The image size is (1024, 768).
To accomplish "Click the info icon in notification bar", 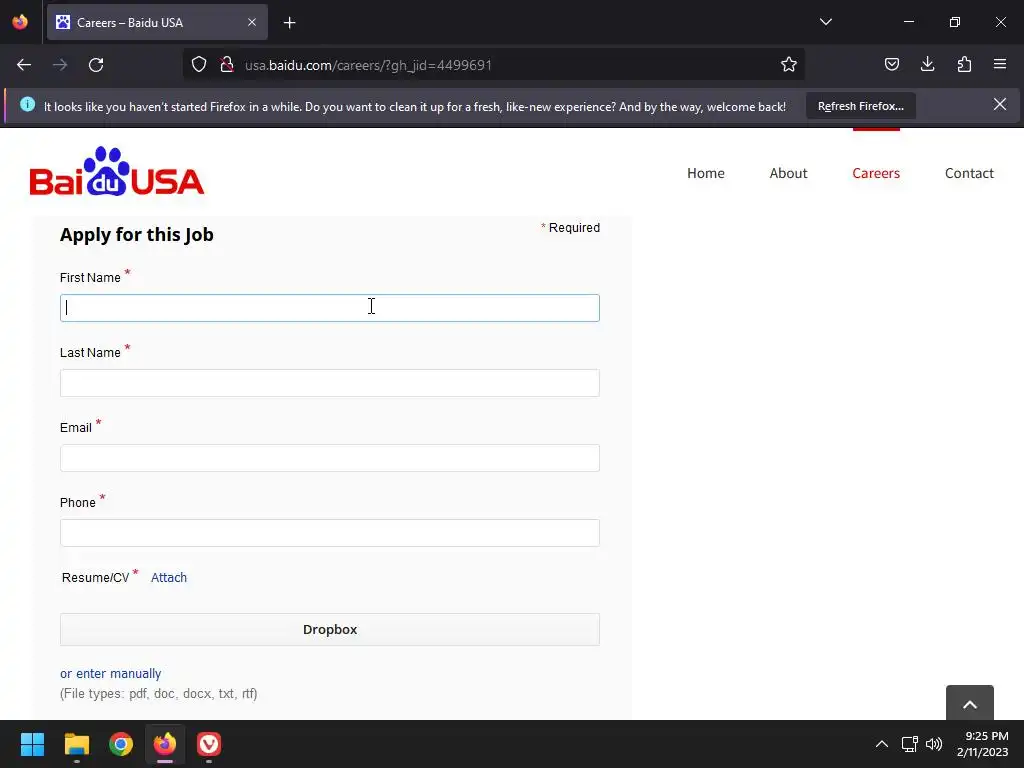I will coord(27,104).
